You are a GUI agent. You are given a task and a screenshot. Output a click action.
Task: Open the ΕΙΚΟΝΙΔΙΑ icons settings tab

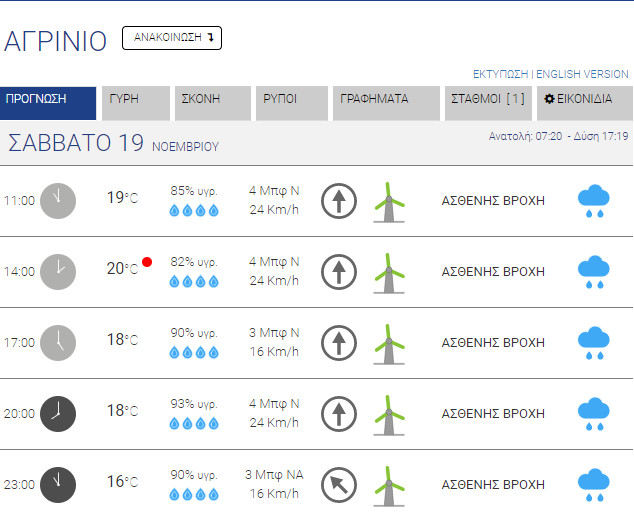click(x=584, y=99)
